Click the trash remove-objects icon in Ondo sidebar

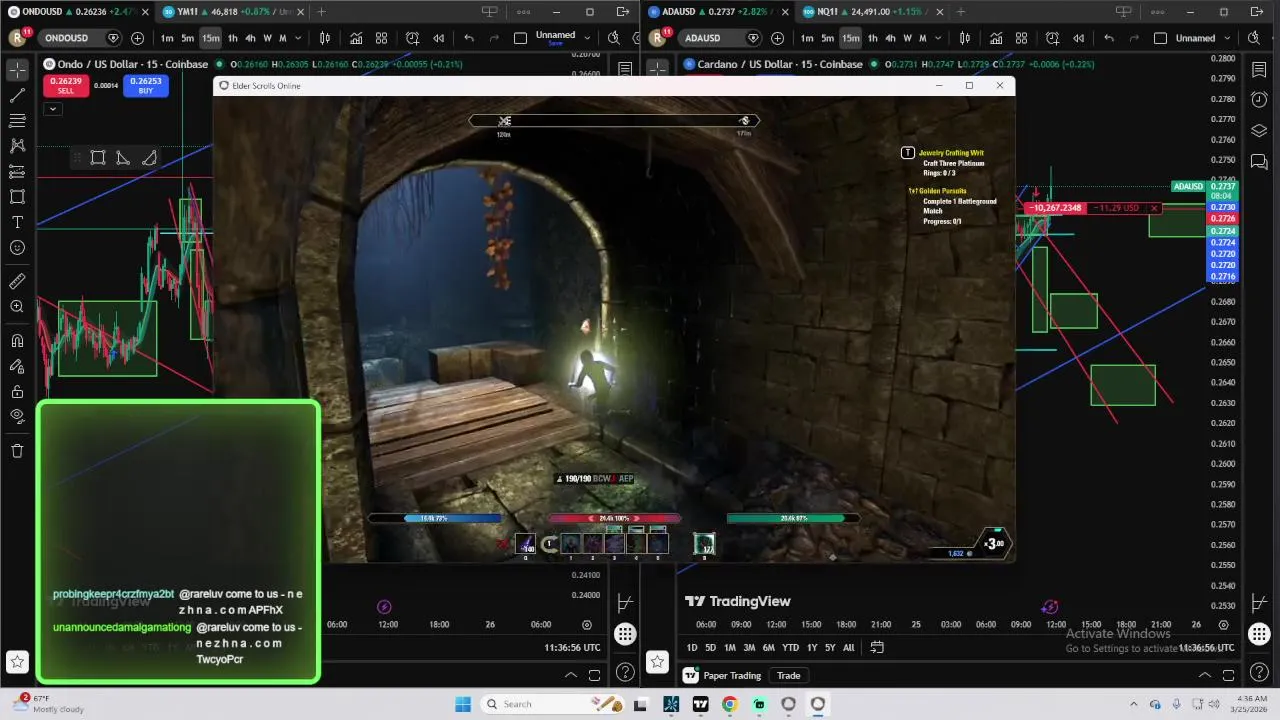pos(17,451)
